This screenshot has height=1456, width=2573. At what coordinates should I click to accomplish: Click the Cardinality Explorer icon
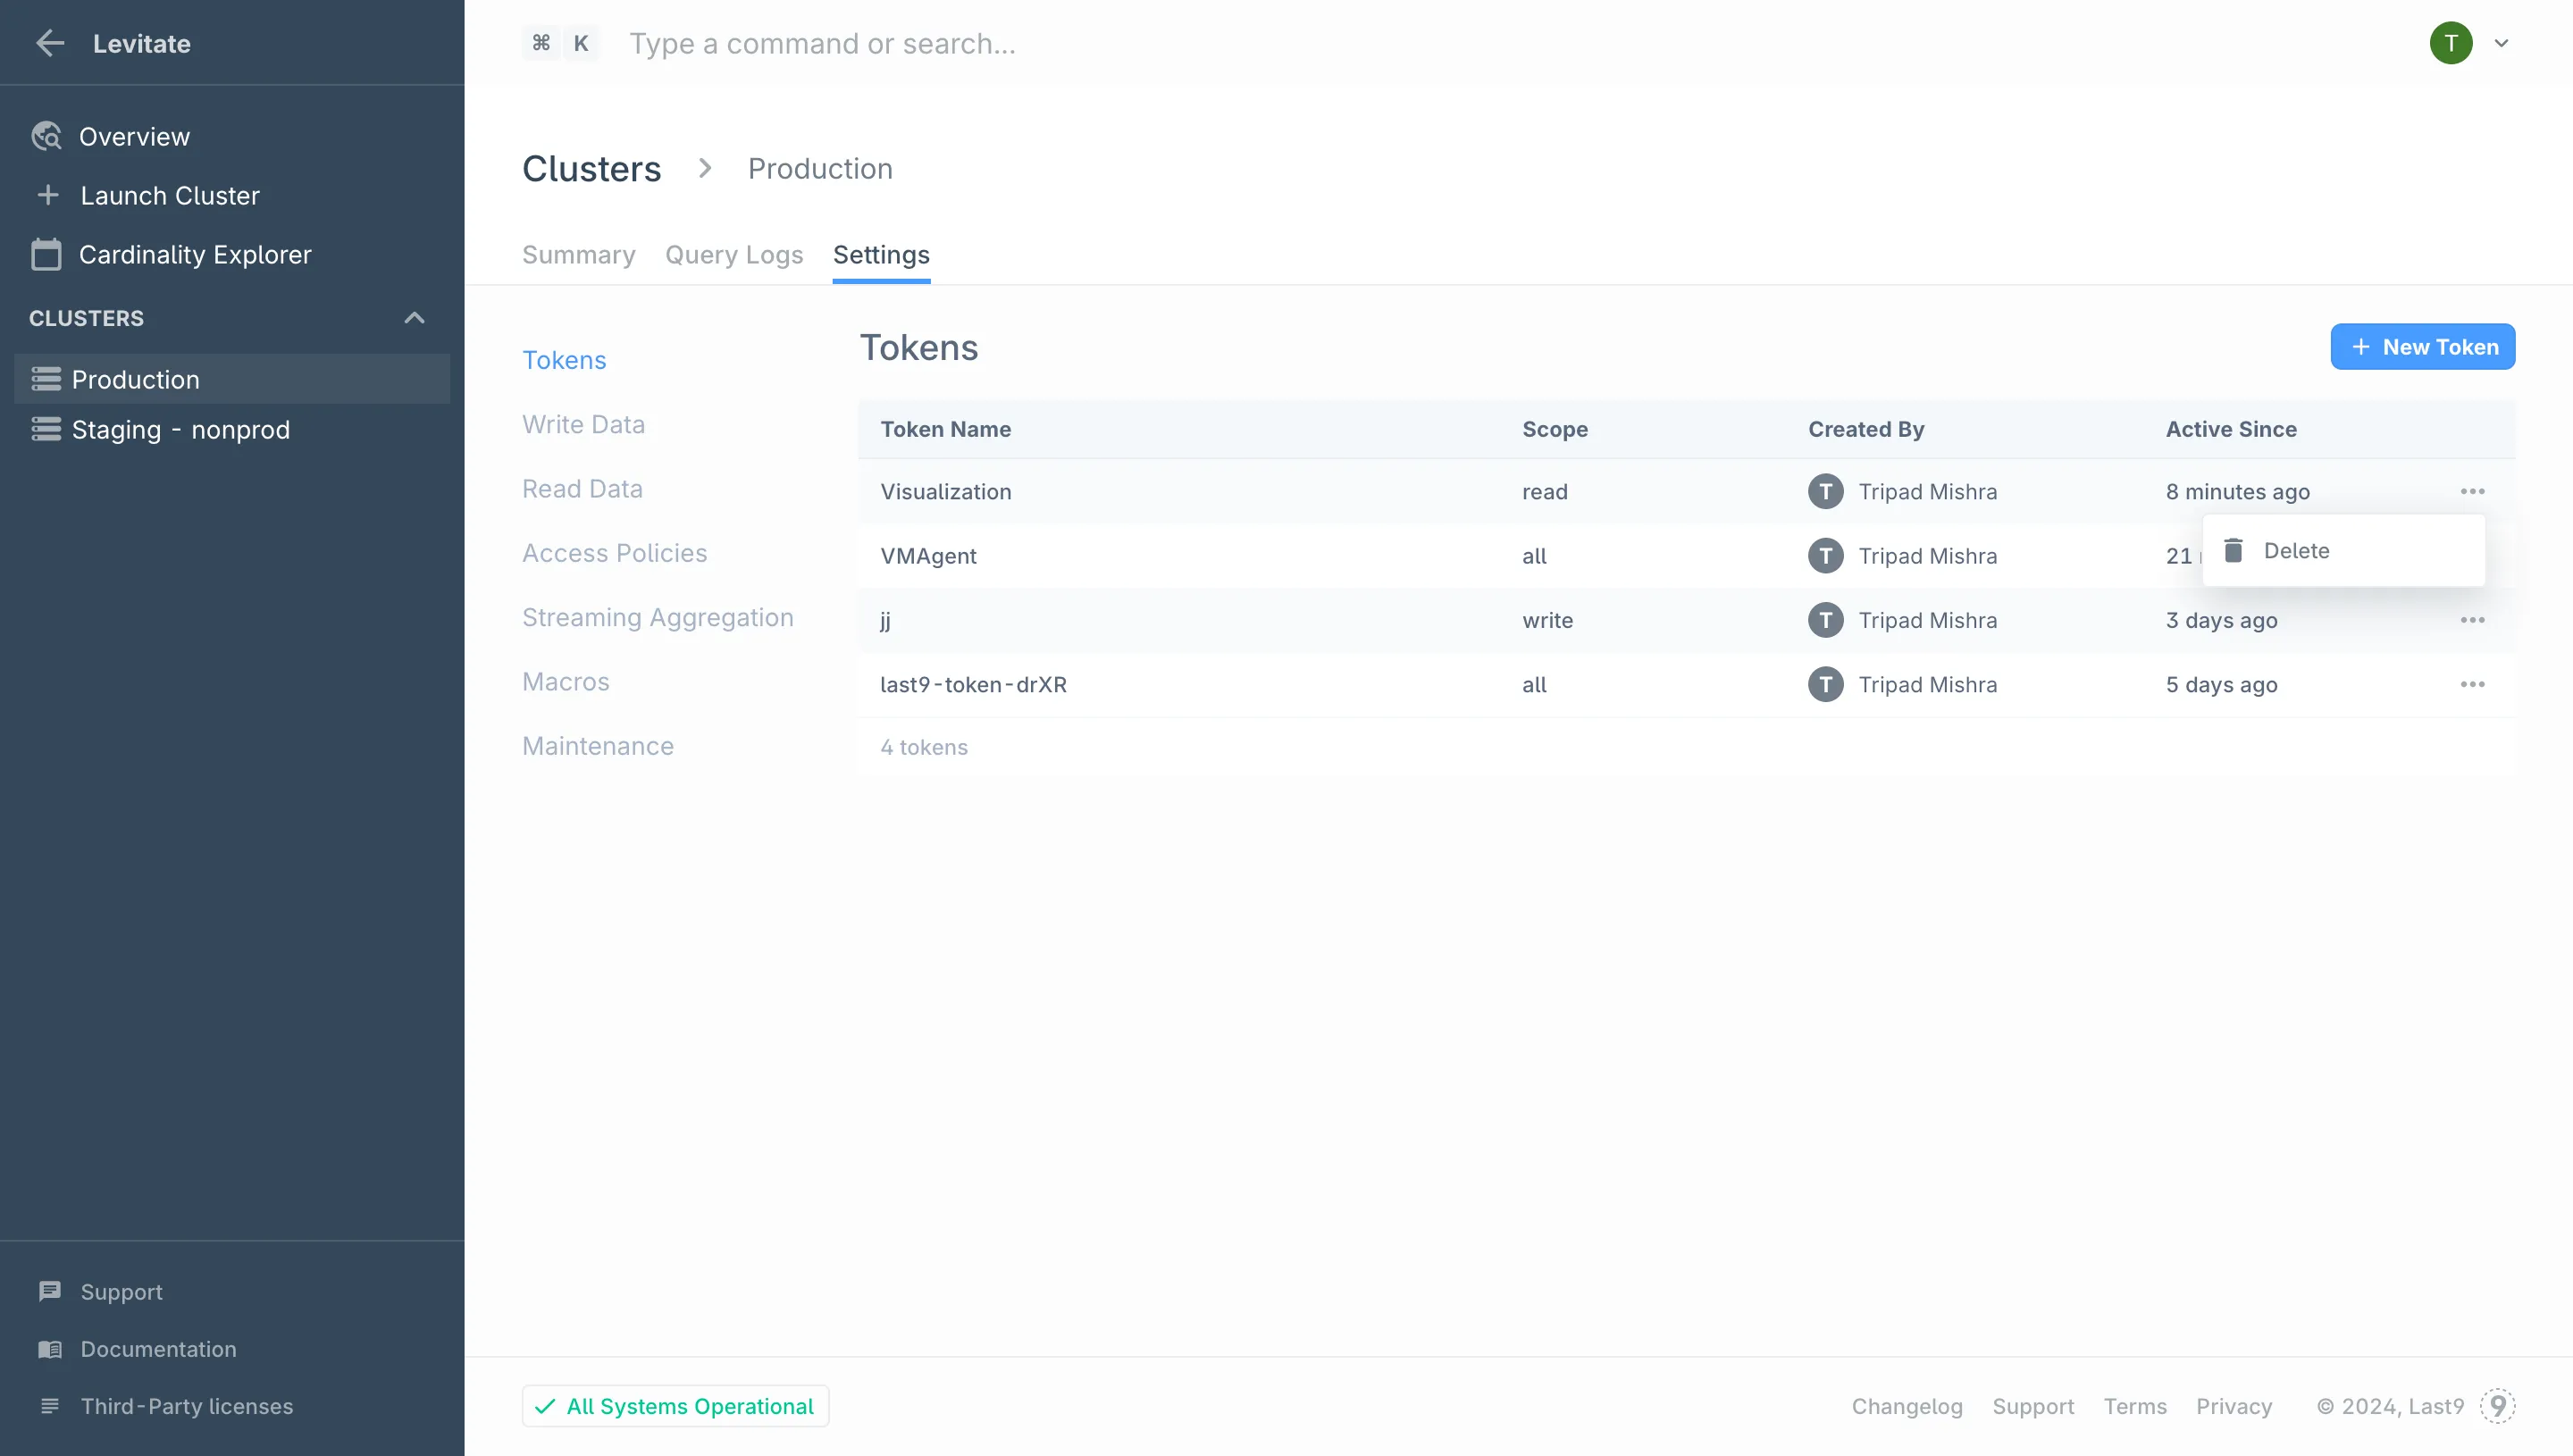coord(46,255)
